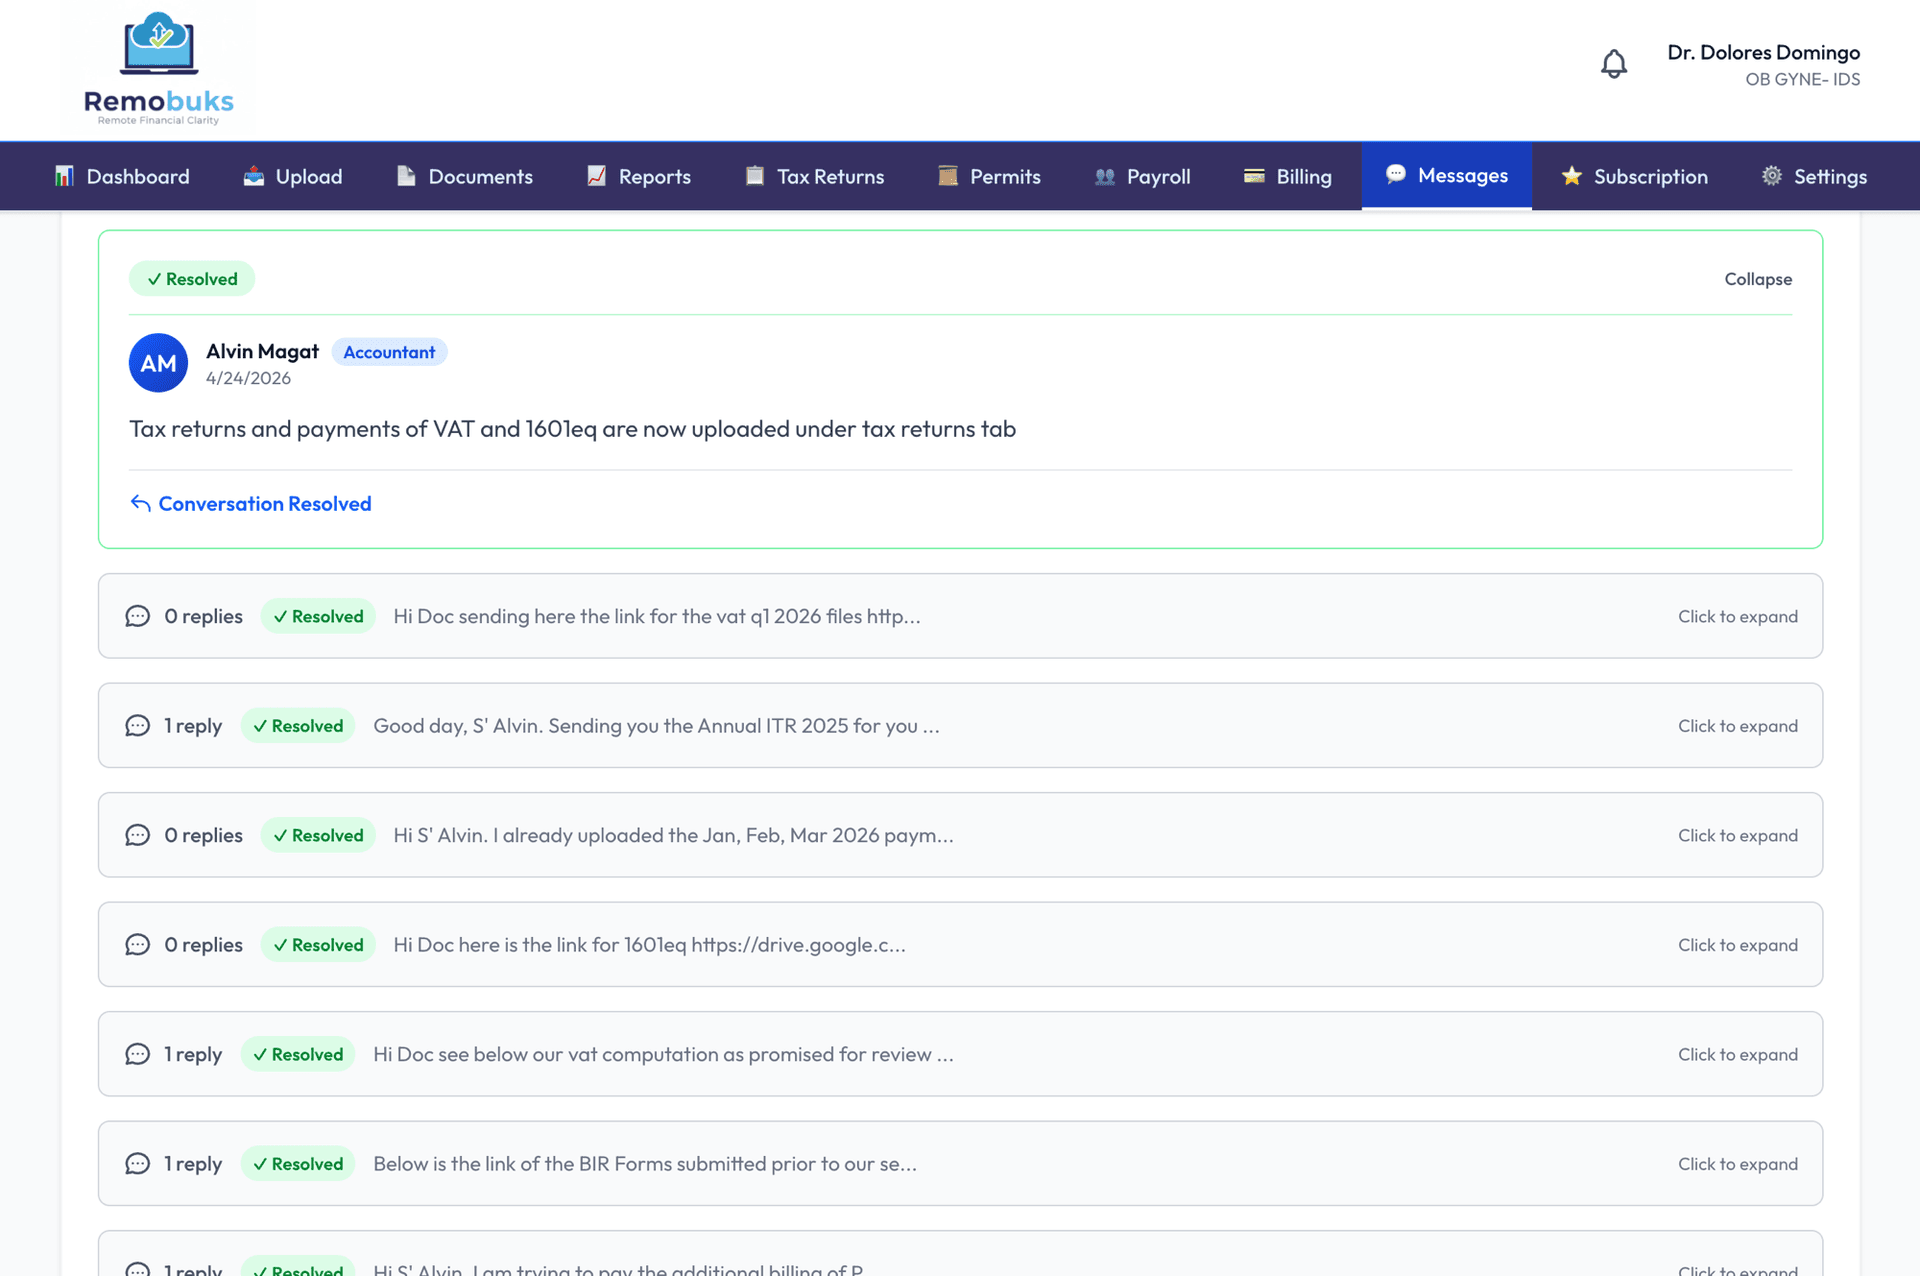
Task: Click '0 replies' on the 1601eq link thread
Action: pyautogui.click(x=203, y=945)
